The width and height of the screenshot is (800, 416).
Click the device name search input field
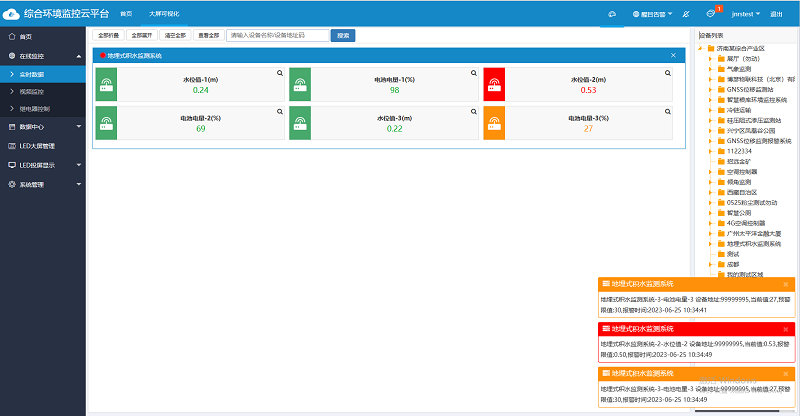point(277,35)
